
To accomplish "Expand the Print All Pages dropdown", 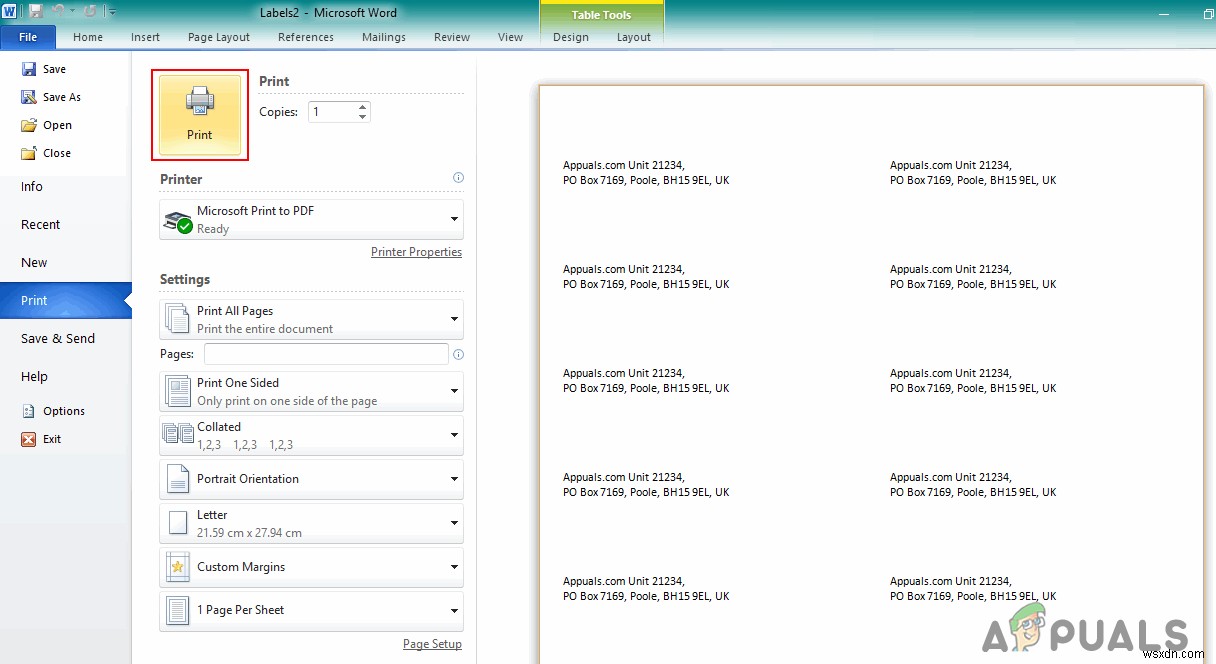I will pyautogui.click(x=451, y=318).
